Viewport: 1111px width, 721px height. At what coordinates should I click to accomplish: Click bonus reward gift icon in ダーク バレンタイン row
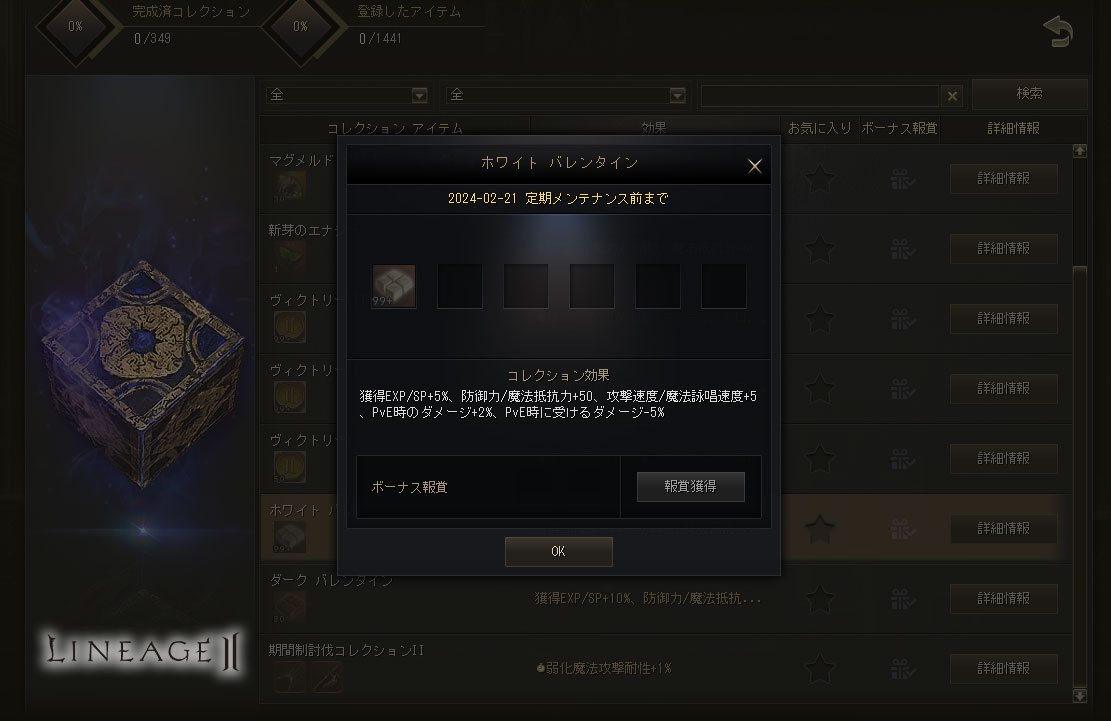(x=902, y=598)
